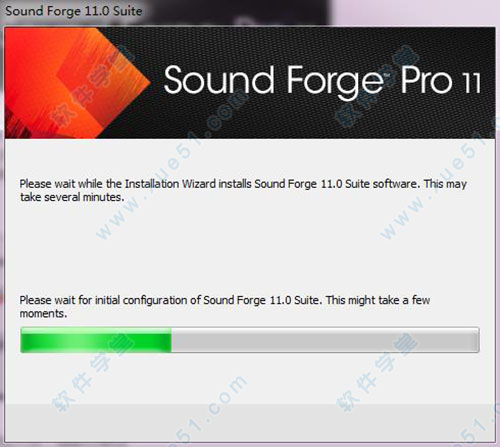The width and height of the screenshot is (500, 447).
Task: Click the word "Sound" in the banner heading
Action: coord(219,80)
